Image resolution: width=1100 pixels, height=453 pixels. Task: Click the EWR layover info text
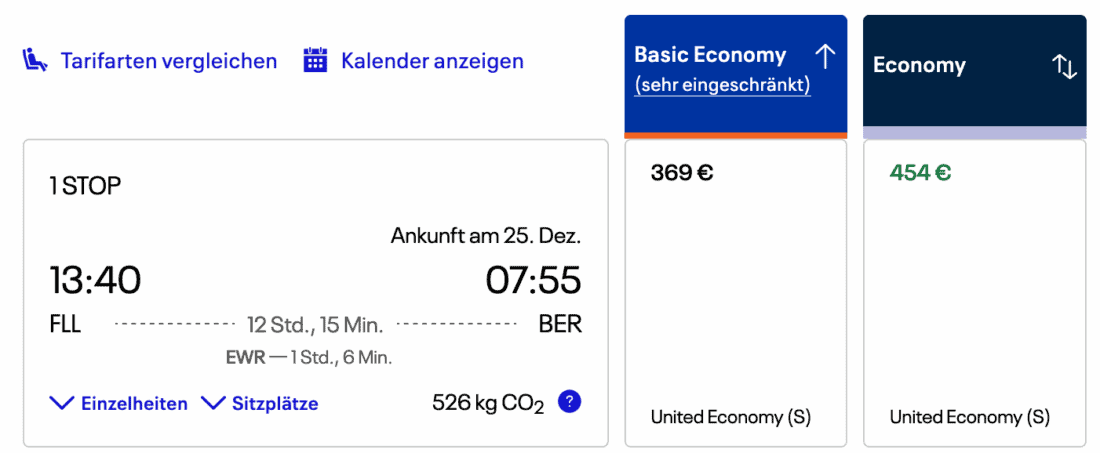309,357
